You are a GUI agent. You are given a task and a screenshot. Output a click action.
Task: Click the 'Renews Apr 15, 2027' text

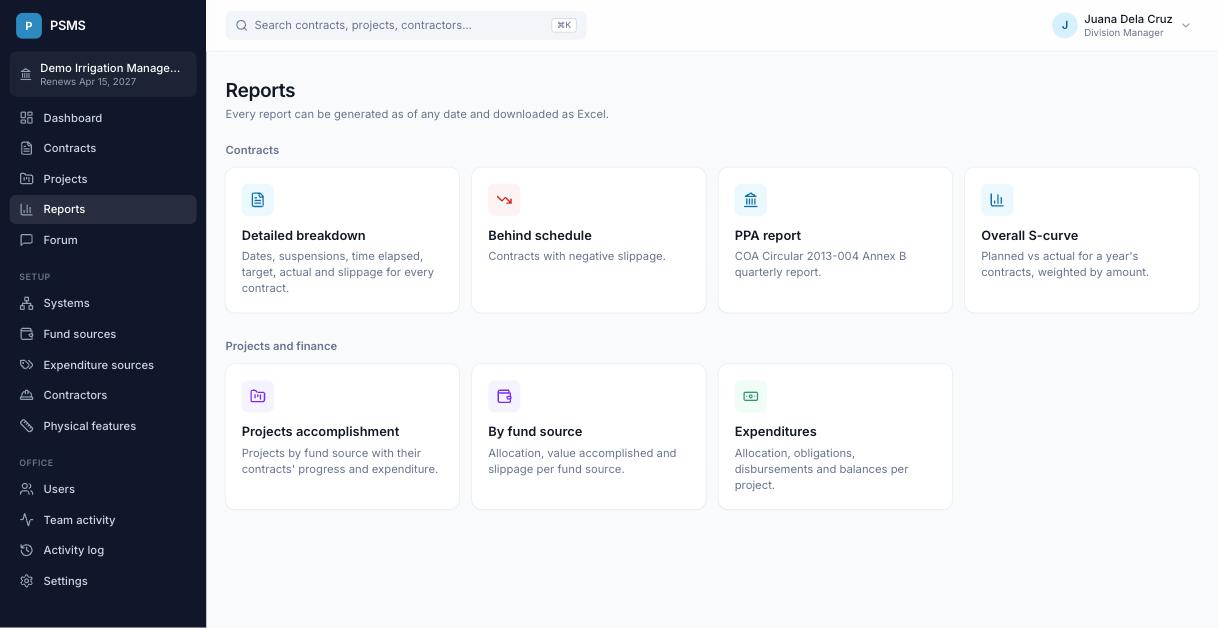point(88,82)
